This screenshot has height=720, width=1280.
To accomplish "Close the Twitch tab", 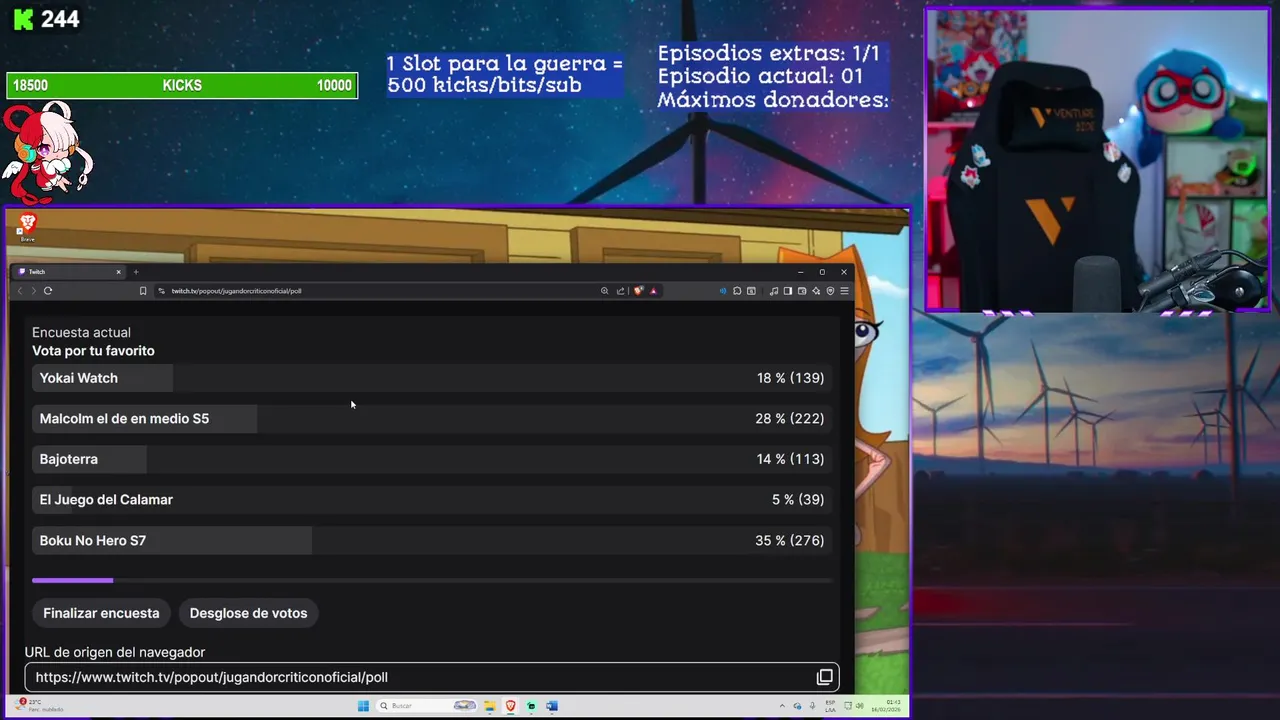I will [x=118, y=272].
